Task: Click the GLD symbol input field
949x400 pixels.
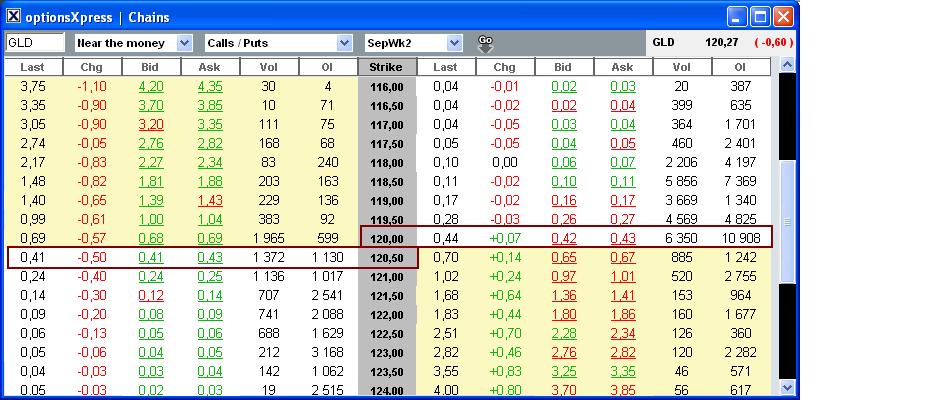Action: tap(35, 43)
